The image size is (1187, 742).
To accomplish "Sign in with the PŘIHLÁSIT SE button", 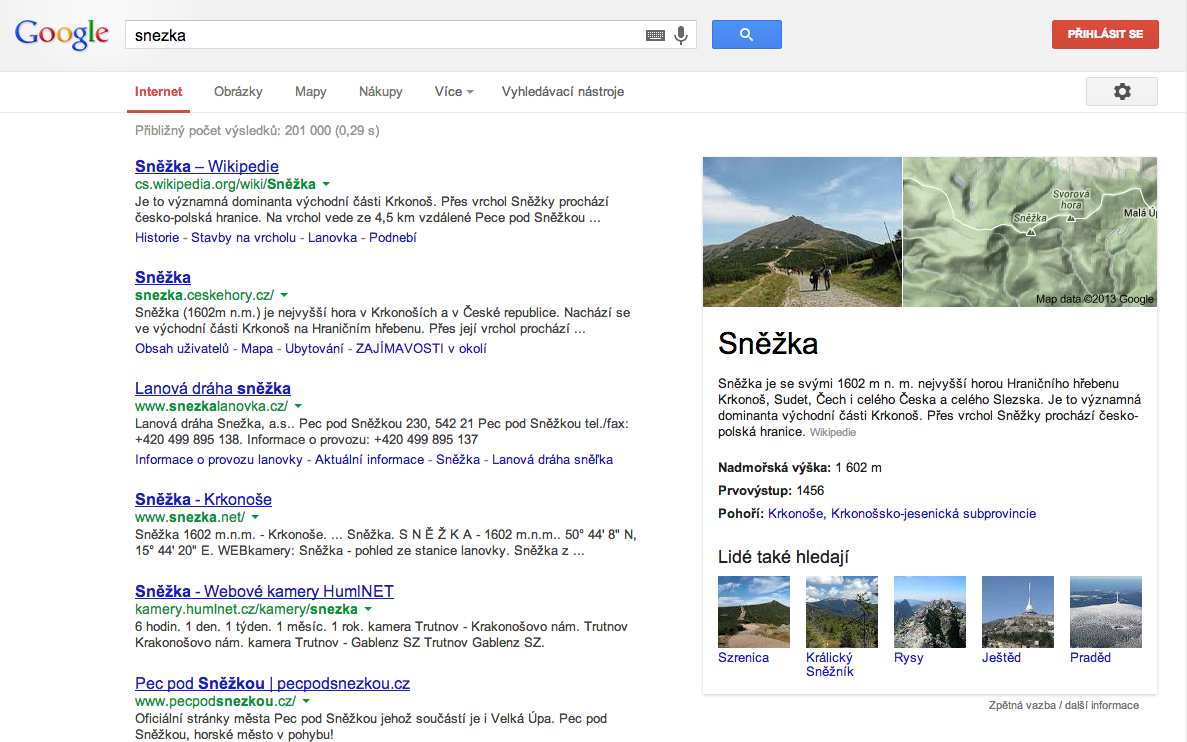I will point(1105,34).
